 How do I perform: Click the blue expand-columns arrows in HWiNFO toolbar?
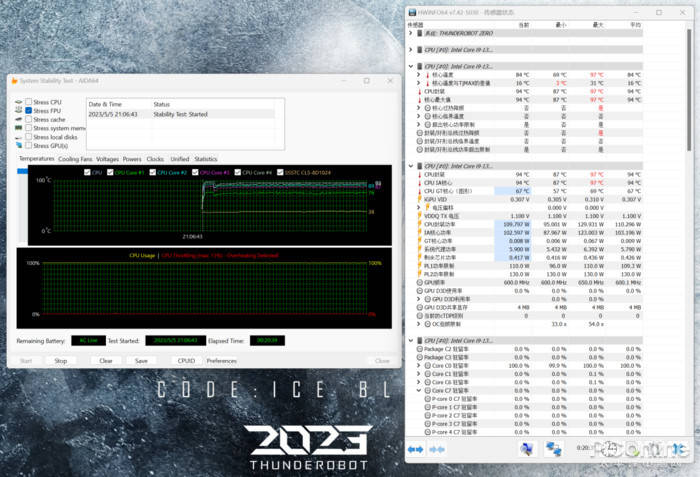click(x=412, y=449)
